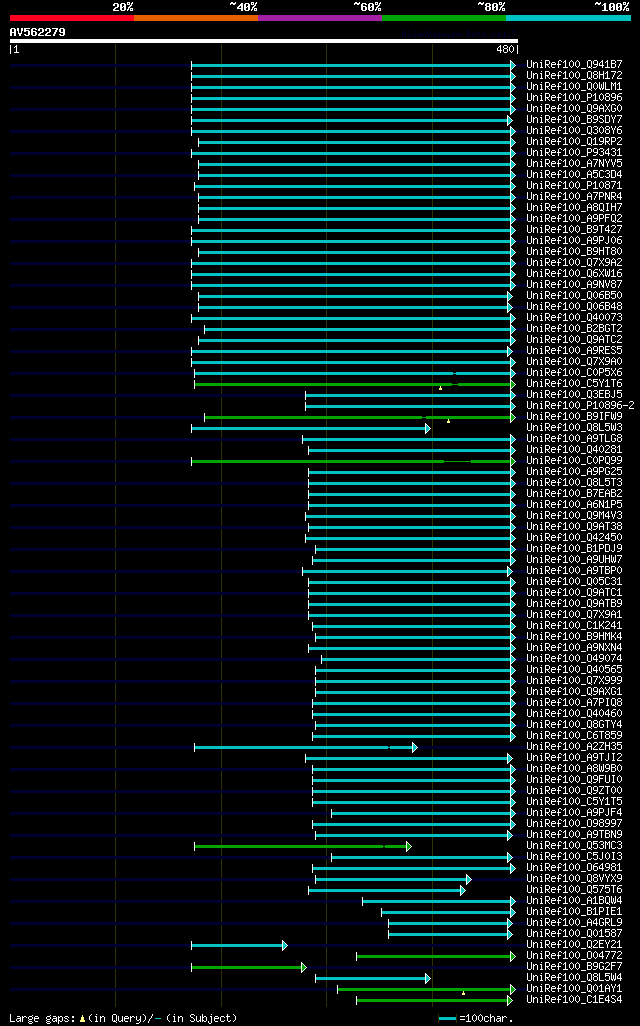The width and height of the screenshot is (640, 1026).
Task: Click the UniRef100_Q40565 label
Action: click(575, 669)
